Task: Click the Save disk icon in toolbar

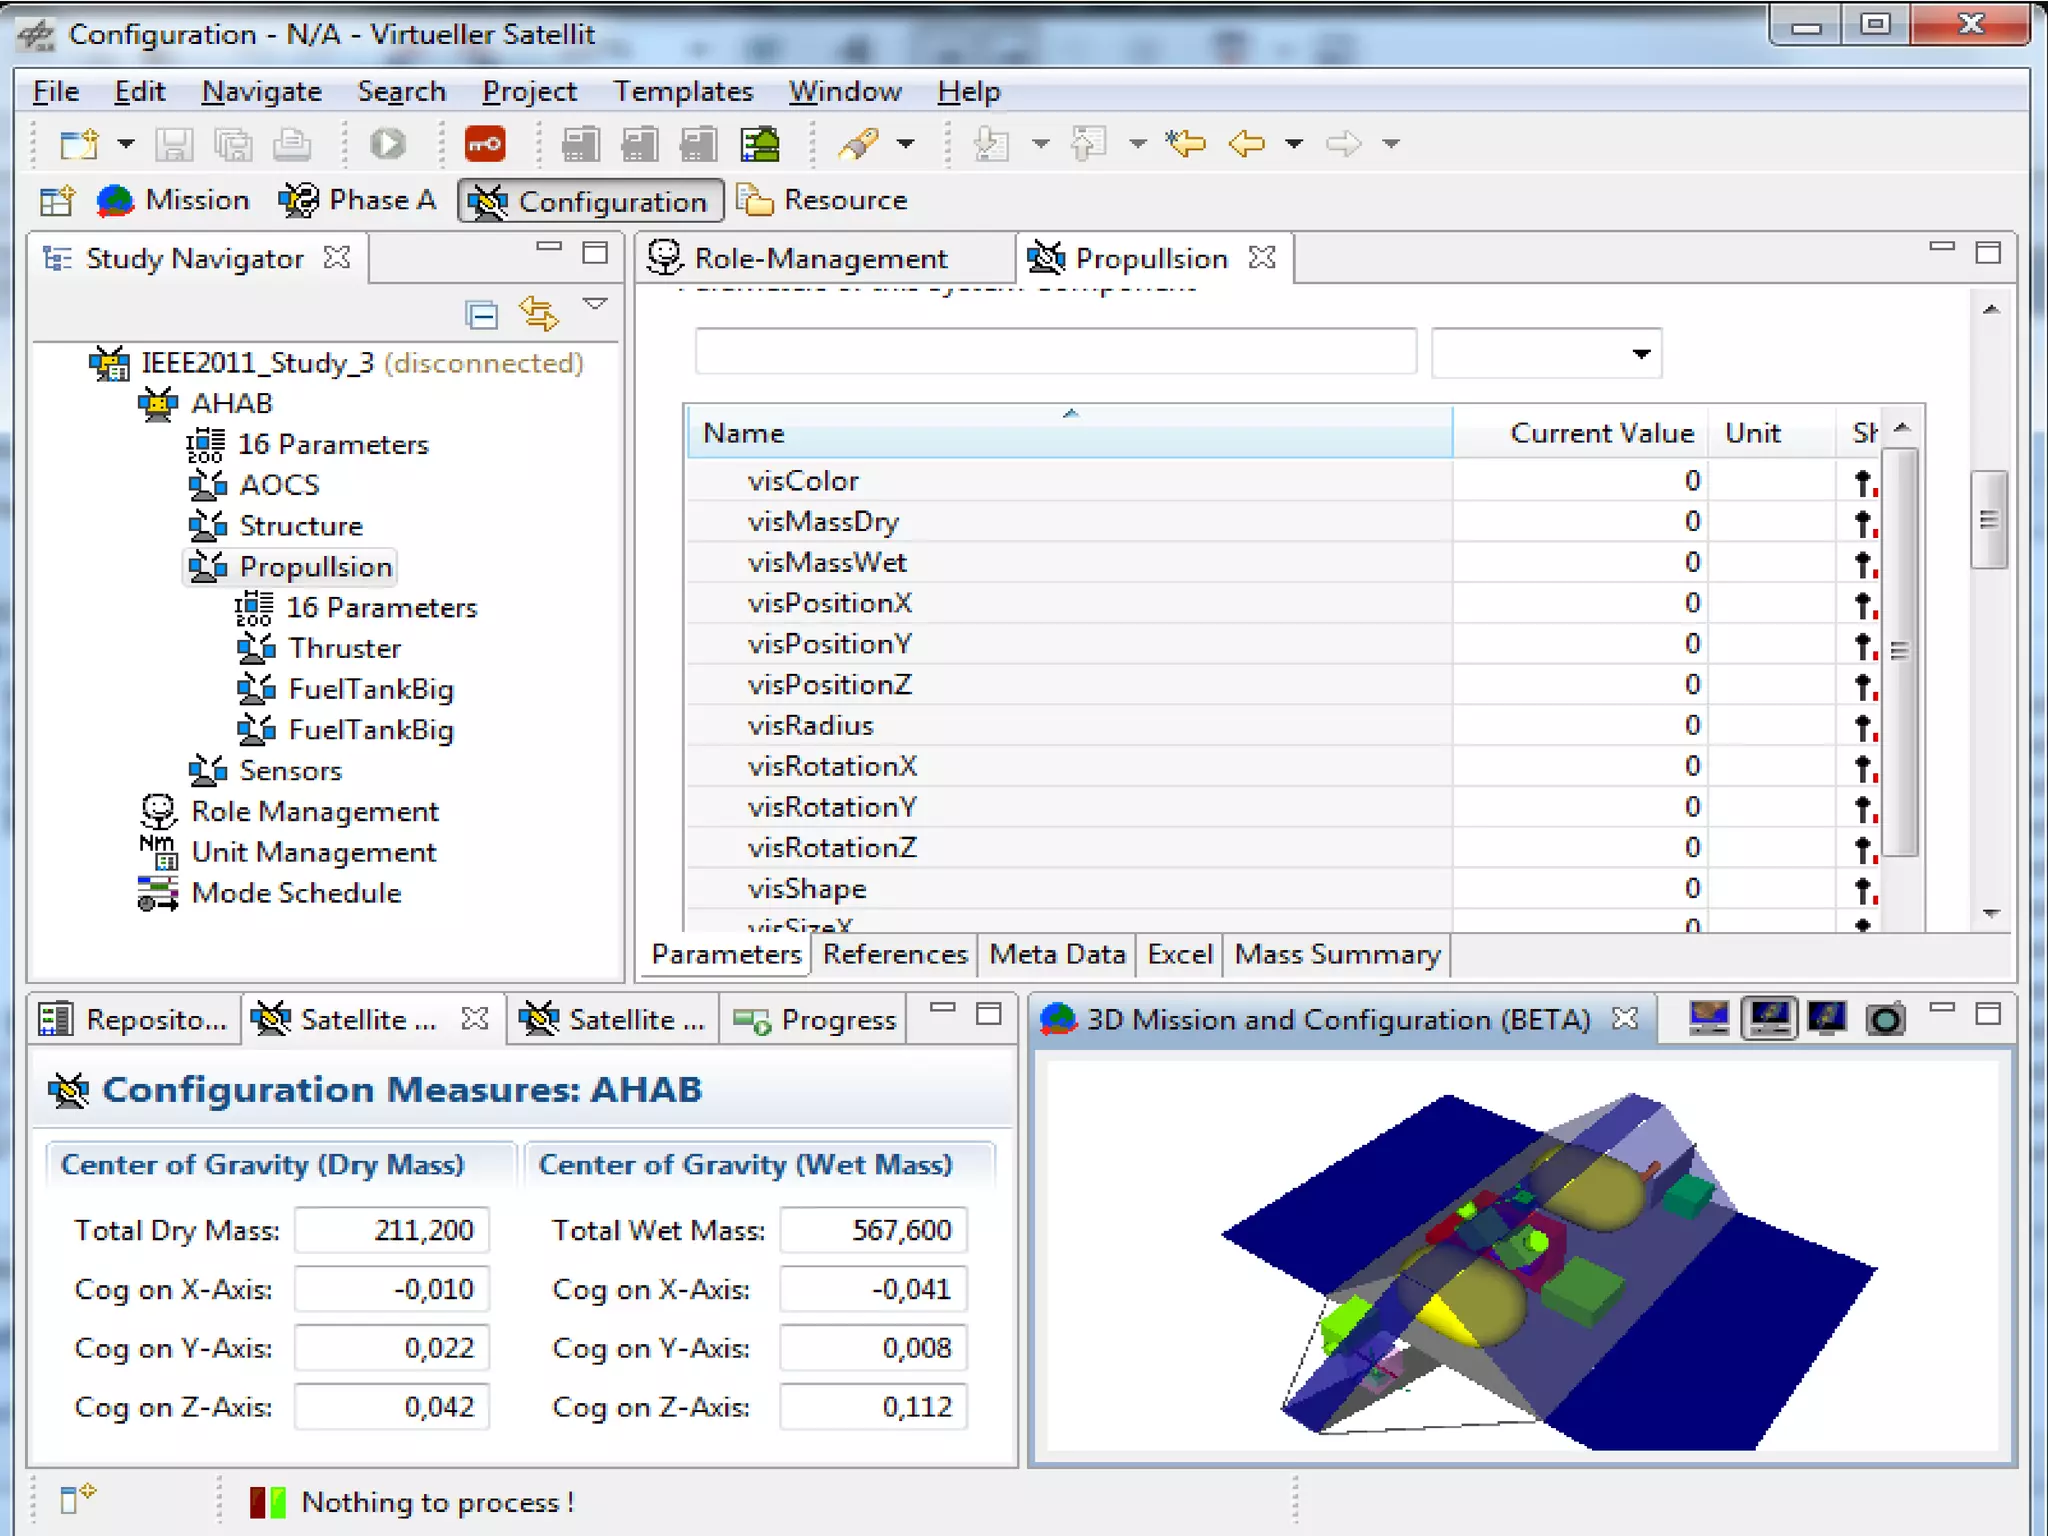Action: coord(173,144)
